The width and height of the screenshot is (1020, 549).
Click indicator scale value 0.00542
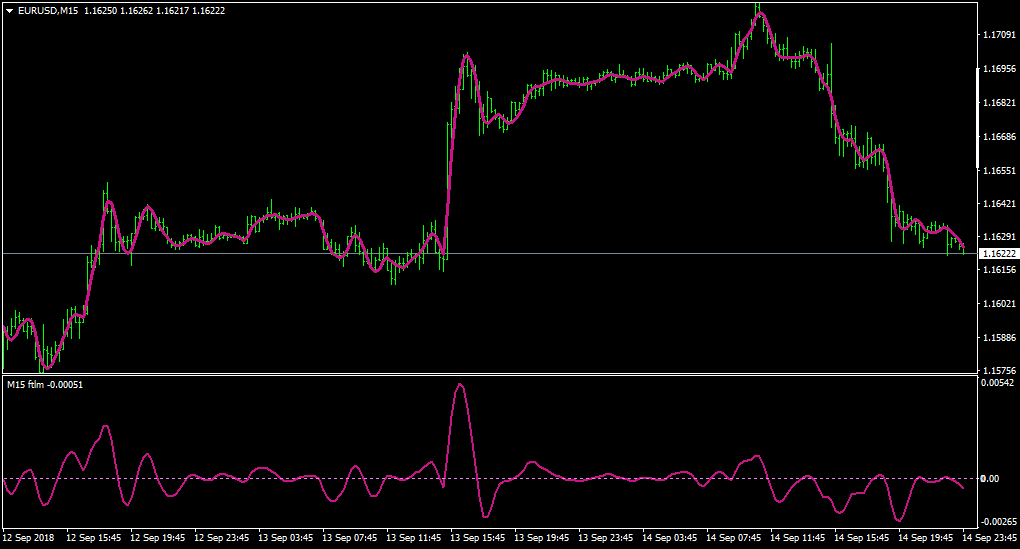coord(999,383)
